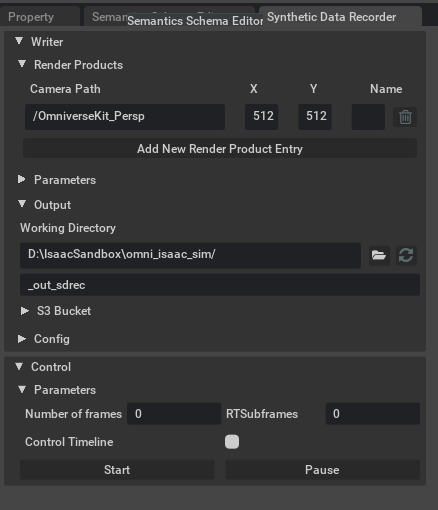Click the Pause button
Screen dimensions: 438x510
tap(322, 470)
